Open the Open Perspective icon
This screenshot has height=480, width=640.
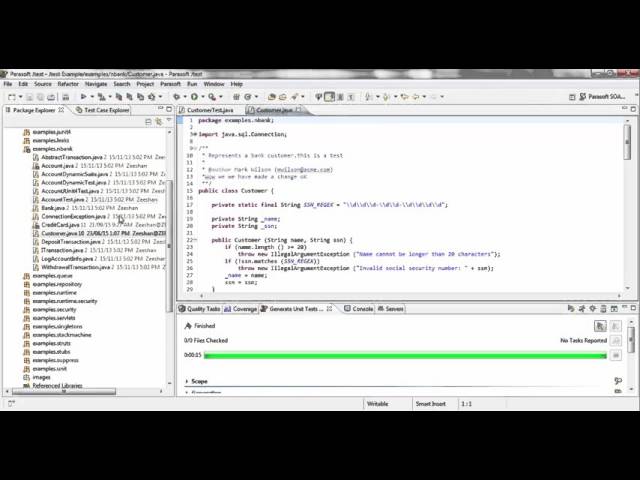point(572,97)
